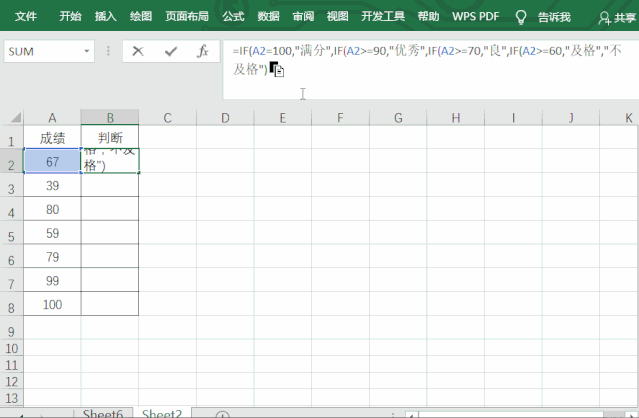Switch to the 公式 ribbon tab

[x=233, y=16]
